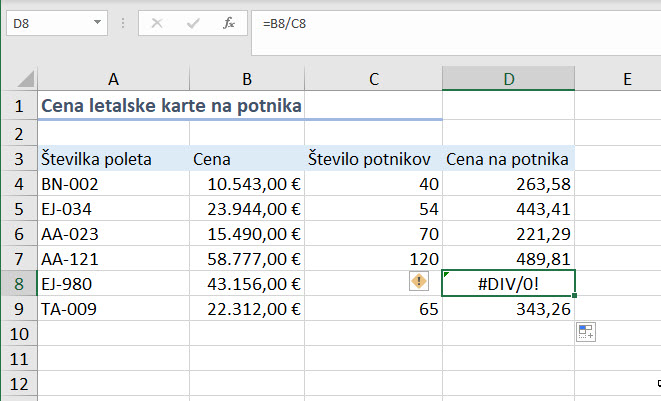Click header cell 'Cena'

tap(247, 159)
